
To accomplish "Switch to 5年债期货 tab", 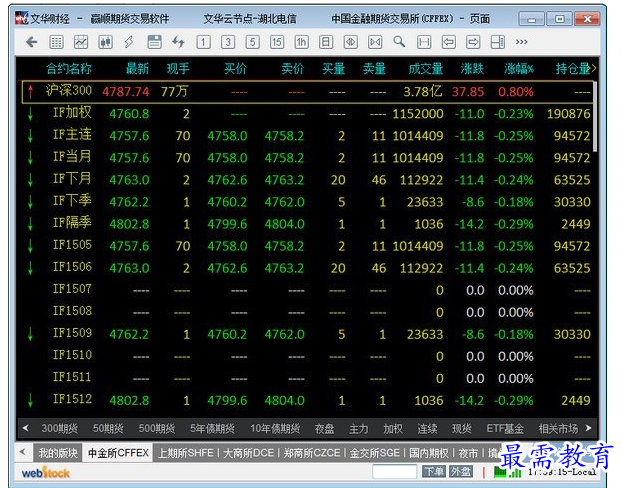I will tap(212, 428).
